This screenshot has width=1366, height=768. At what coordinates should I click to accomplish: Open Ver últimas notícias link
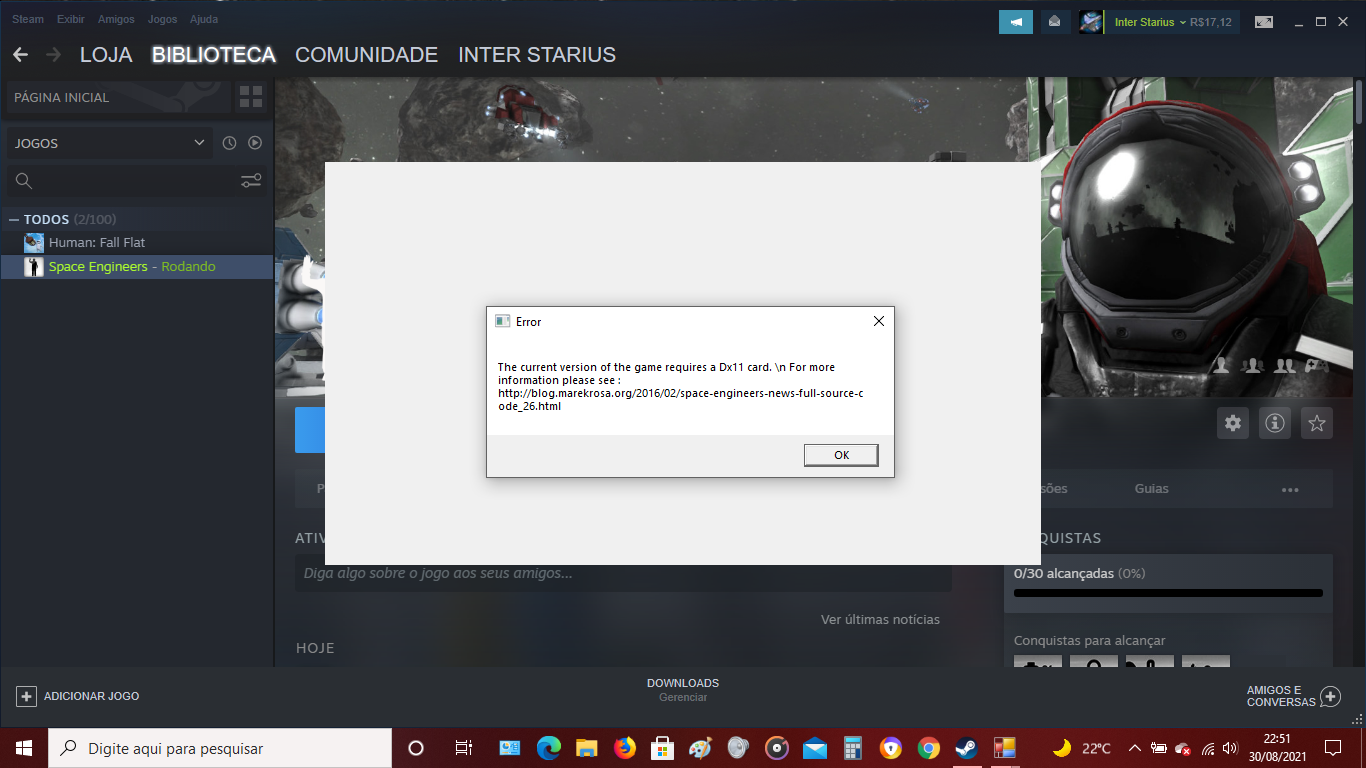(880, 620)
